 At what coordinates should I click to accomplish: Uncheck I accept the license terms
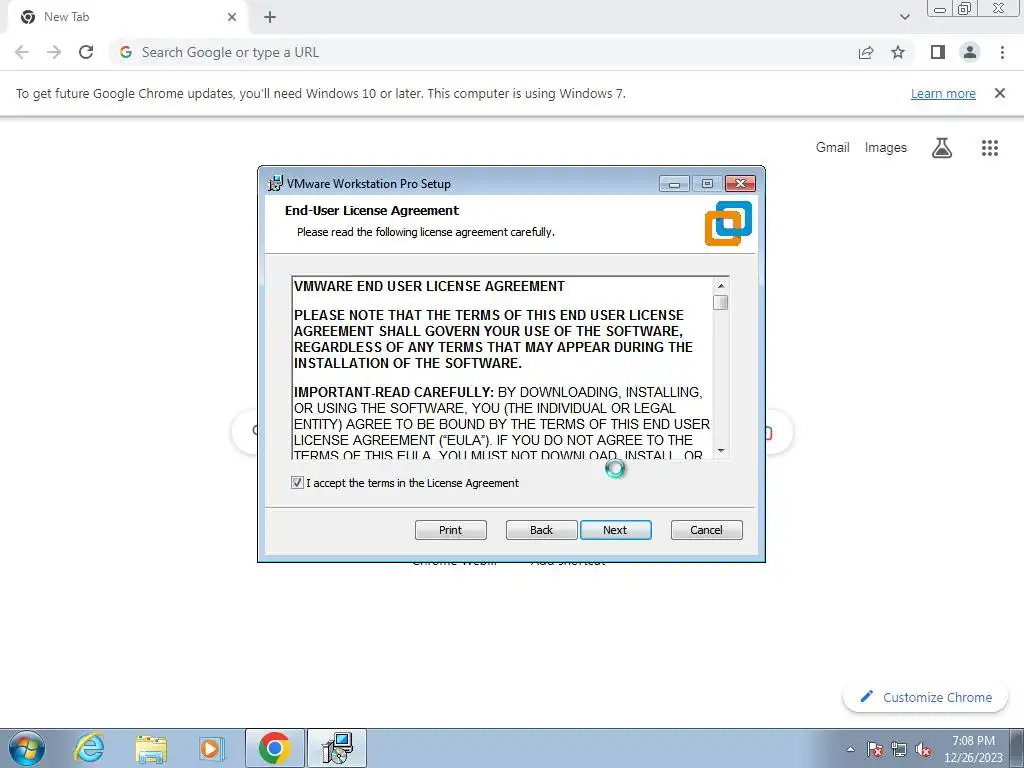tap(297, 483)
